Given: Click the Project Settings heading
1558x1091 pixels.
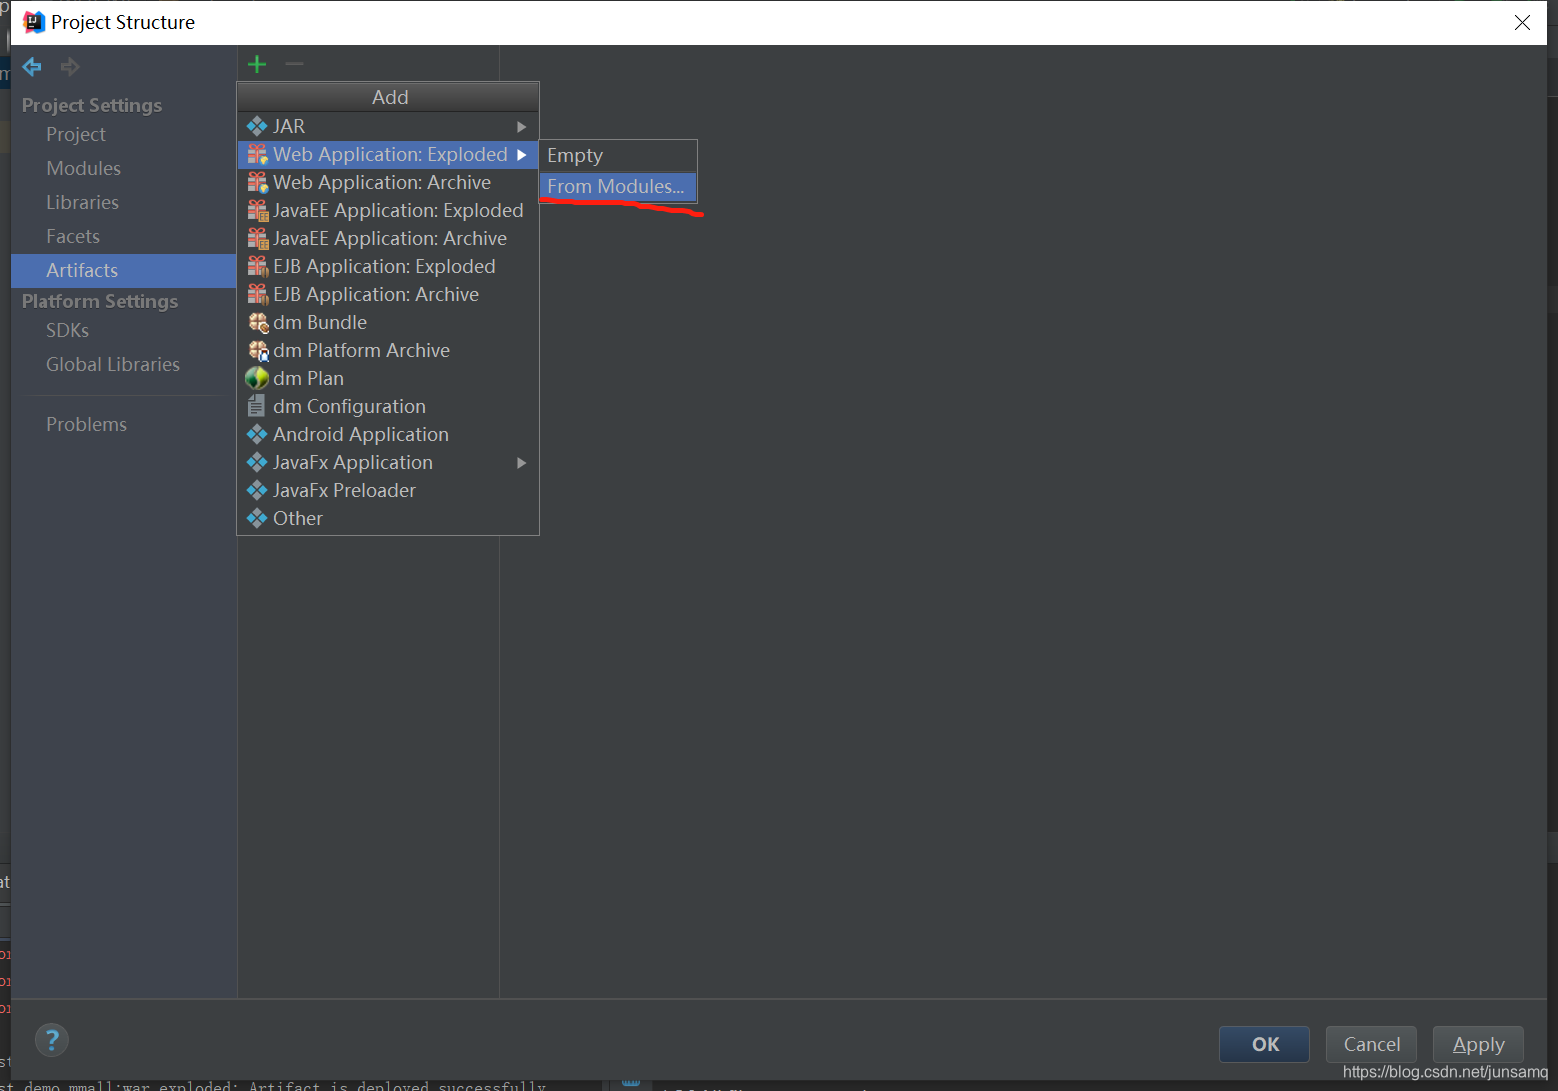Looking at the screenshot, I should click(92, 105).
